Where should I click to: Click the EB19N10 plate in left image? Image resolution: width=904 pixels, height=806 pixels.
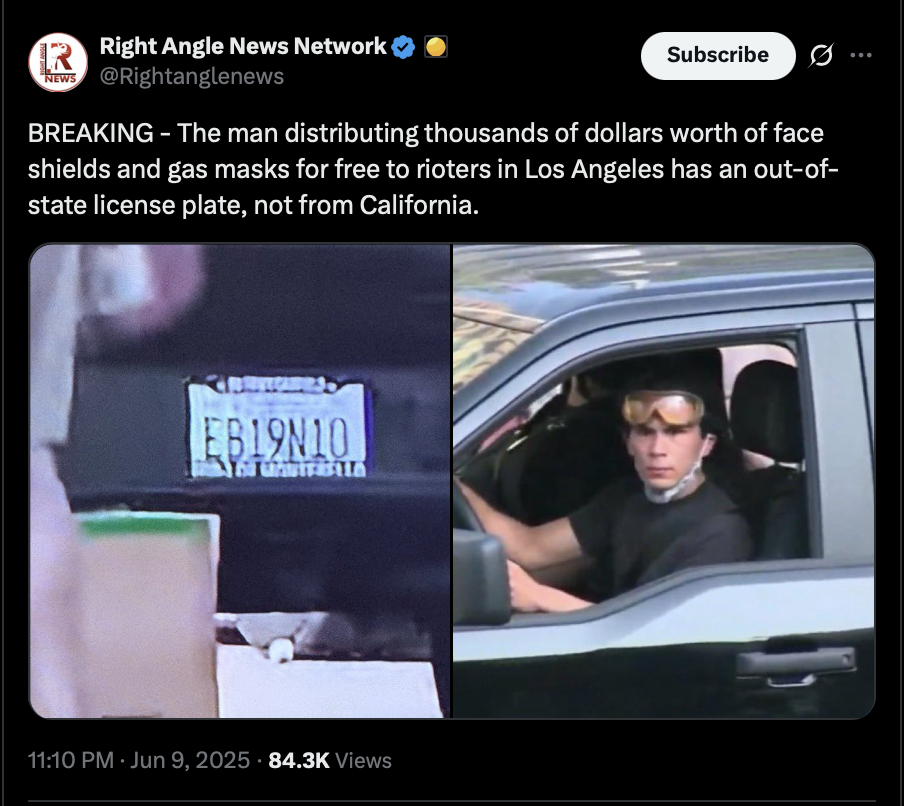[276, 428]
